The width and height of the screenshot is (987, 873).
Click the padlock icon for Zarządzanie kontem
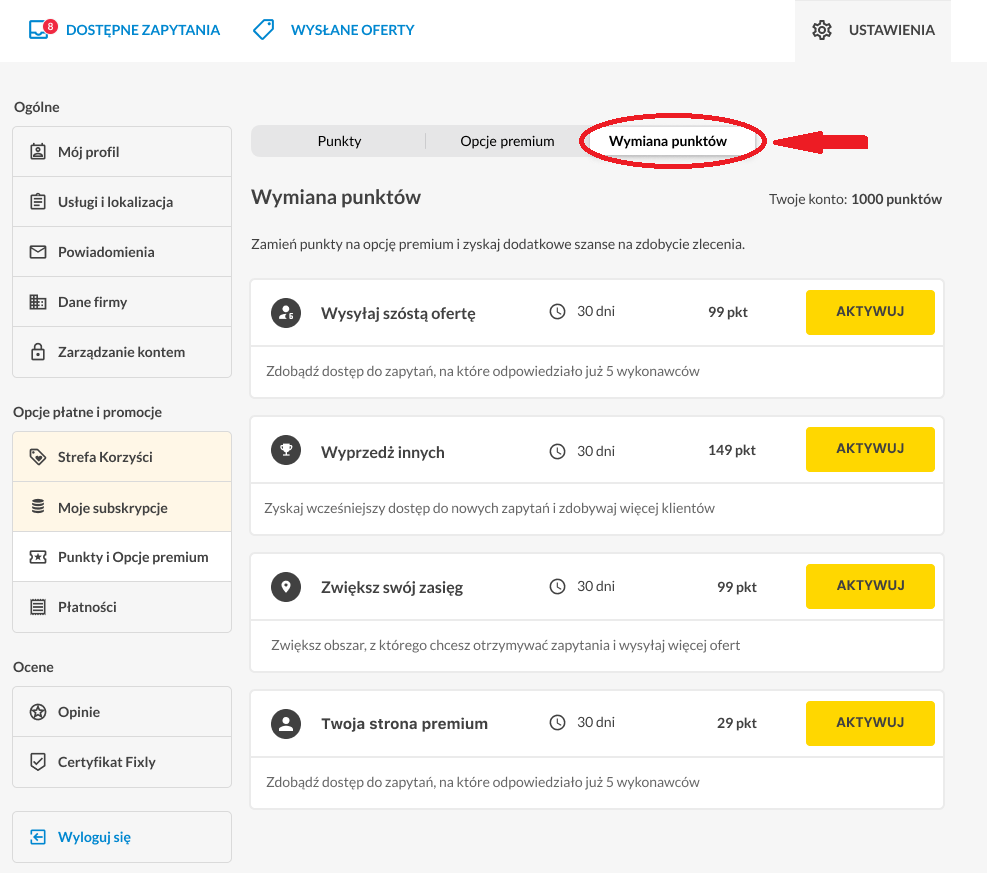(38, 352)
